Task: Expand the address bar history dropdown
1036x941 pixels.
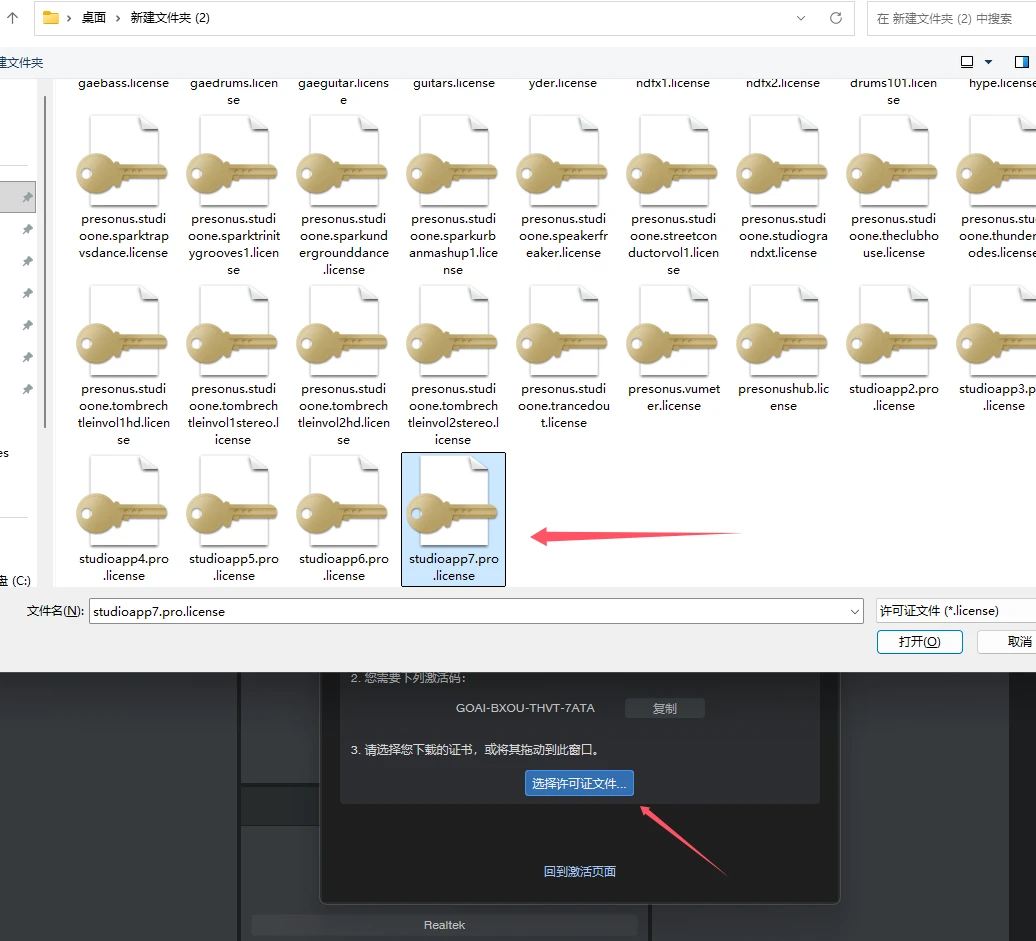Action: (801, 18)
